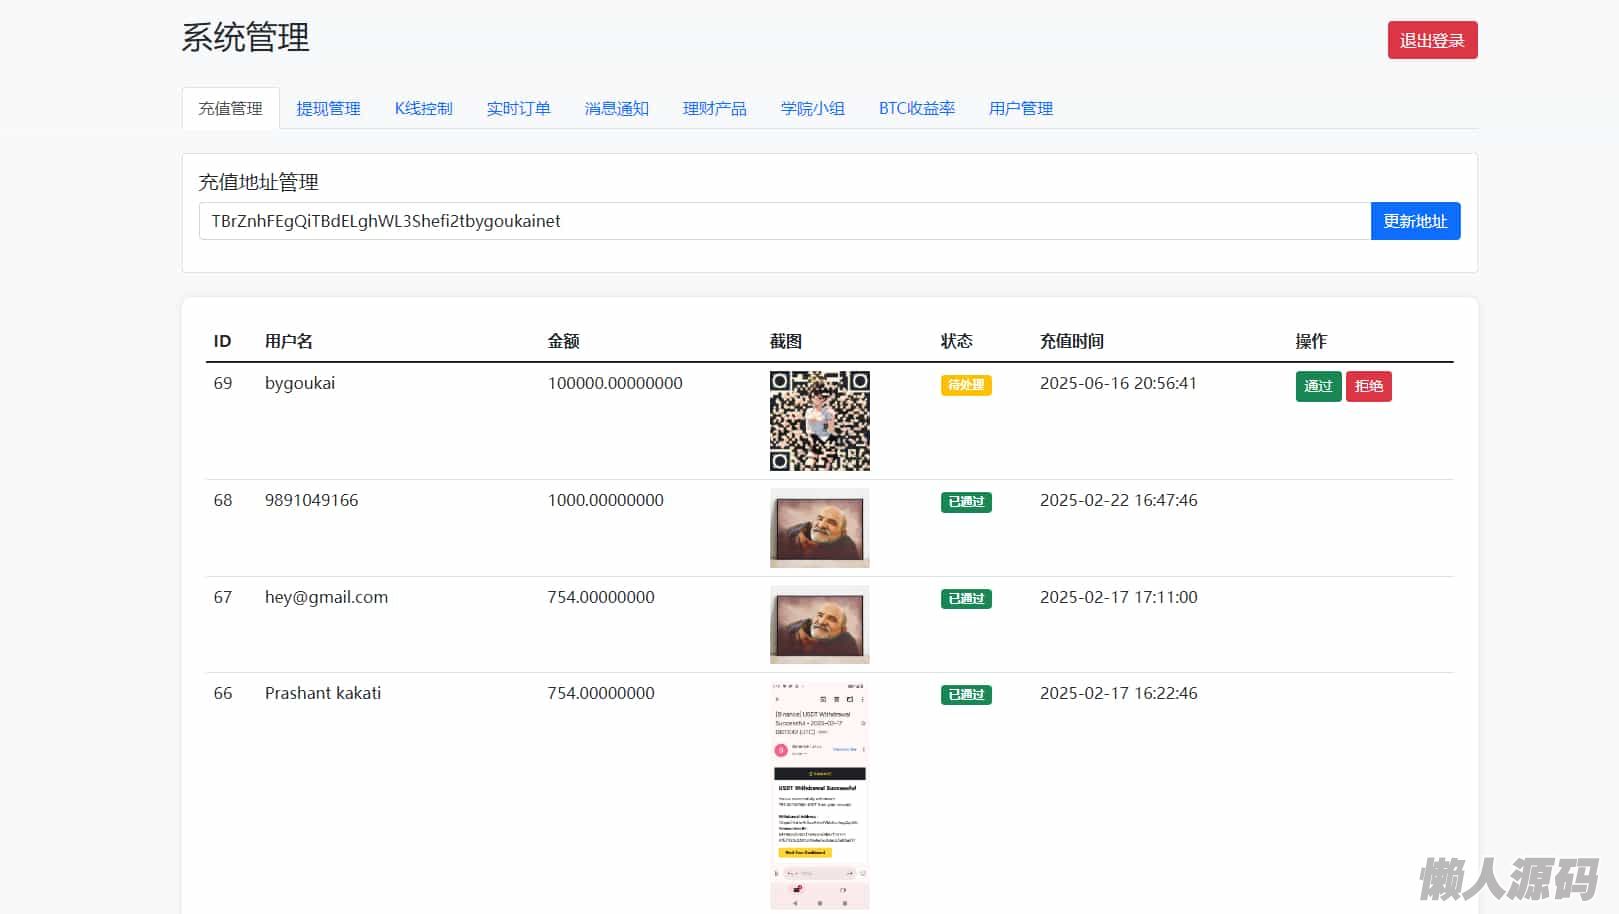Select the 实时订单 tab
Image resolution: width=1619 pixels, height=914 pixels.
(518, 108)
